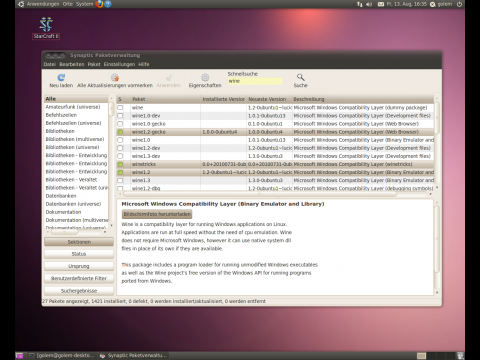Image resolution: width=480 pixels, height=360 pixels.
Task: Toggle status checkbox for wine1.0-gecko
Action: [x=120, y=124]
